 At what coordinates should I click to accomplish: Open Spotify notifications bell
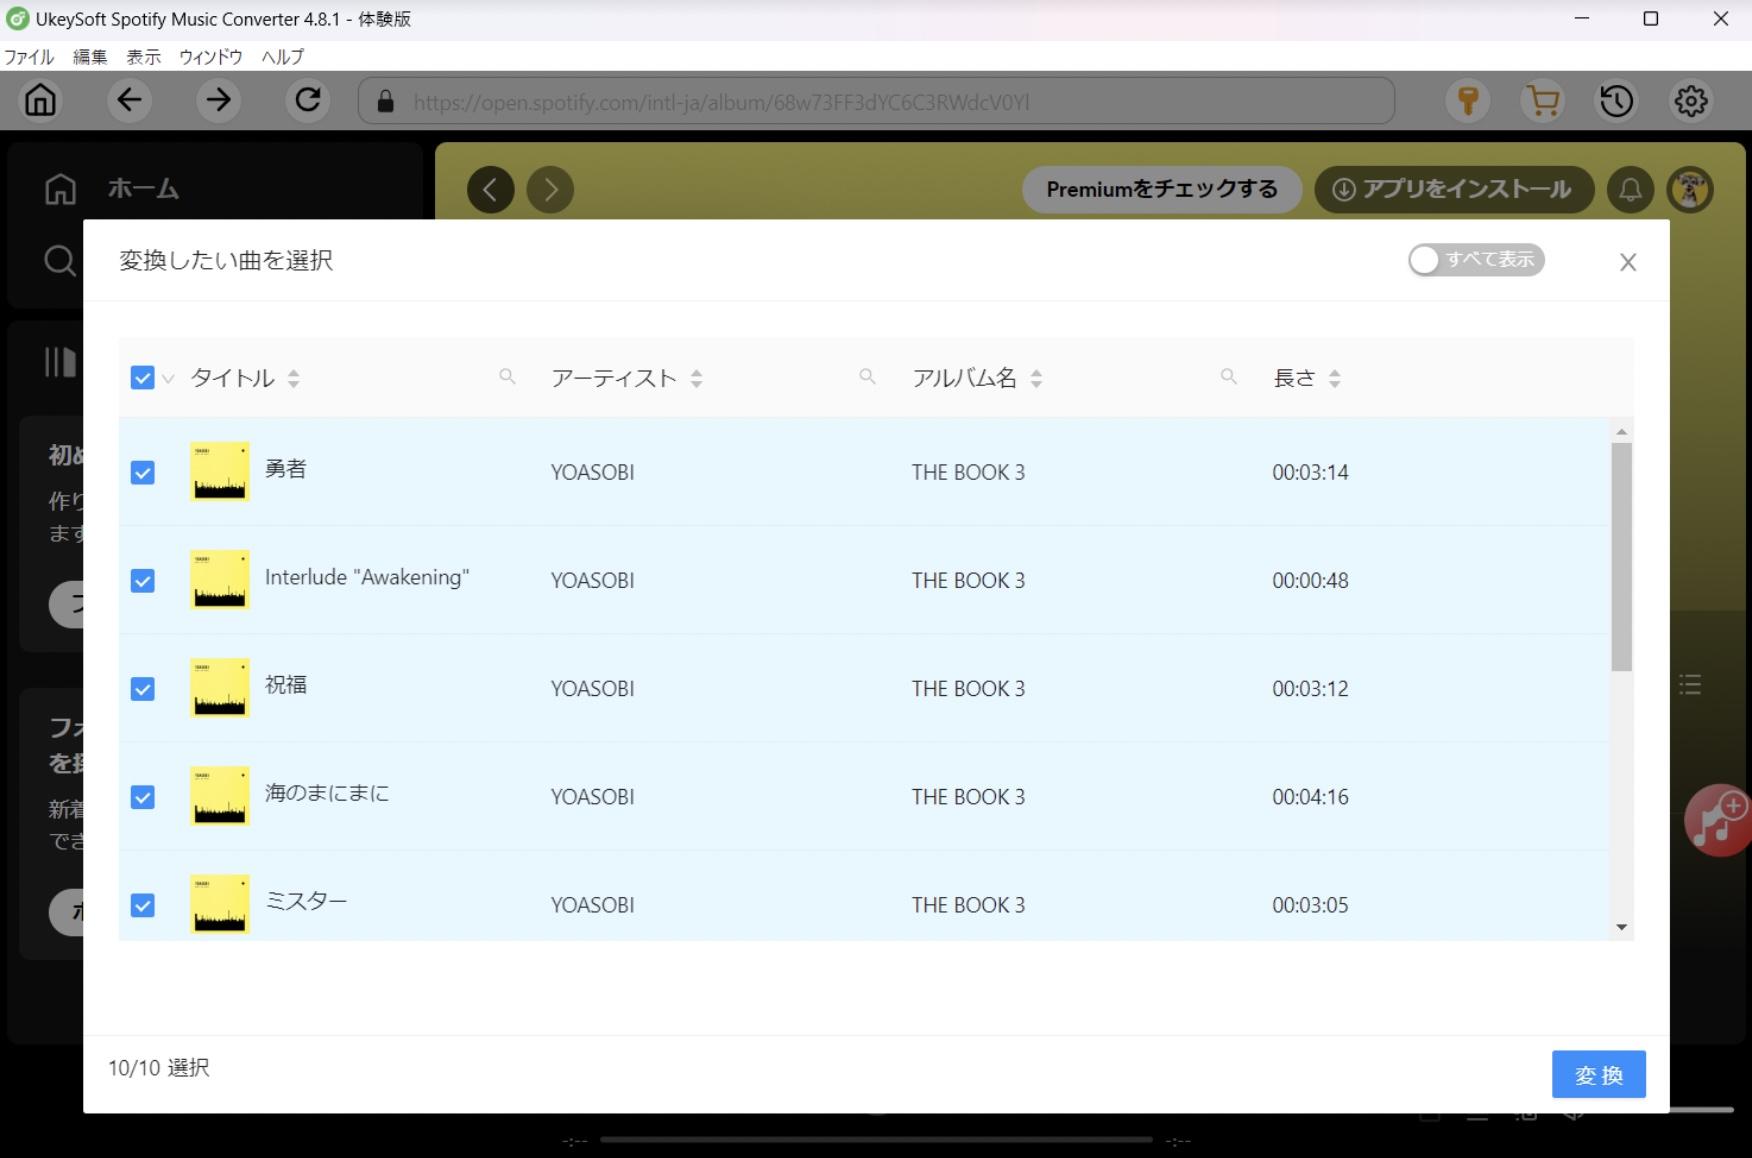point(1630,189)
